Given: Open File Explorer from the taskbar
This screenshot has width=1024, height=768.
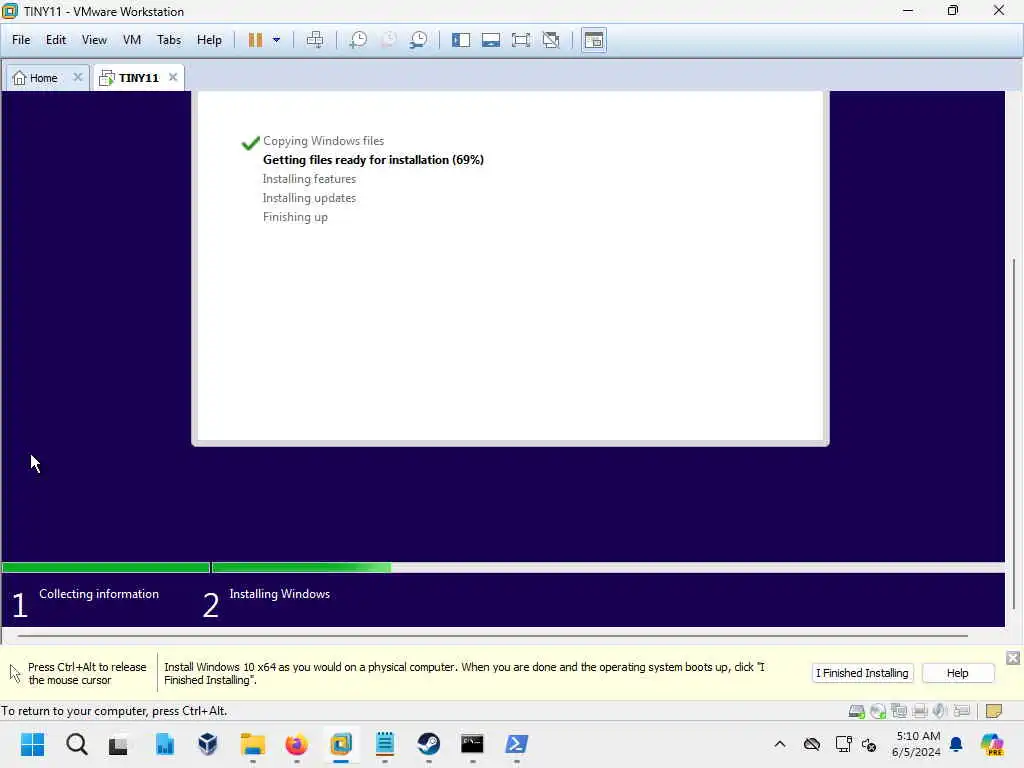Looking at the screenshot, I should click(x=252, y=744).
